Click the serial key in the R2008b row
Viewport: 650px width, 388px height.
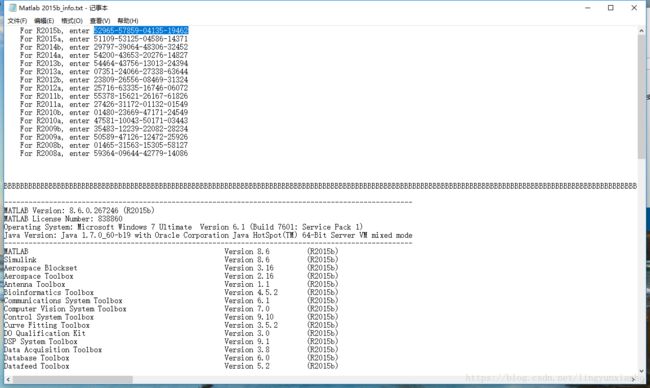point(141,145)
